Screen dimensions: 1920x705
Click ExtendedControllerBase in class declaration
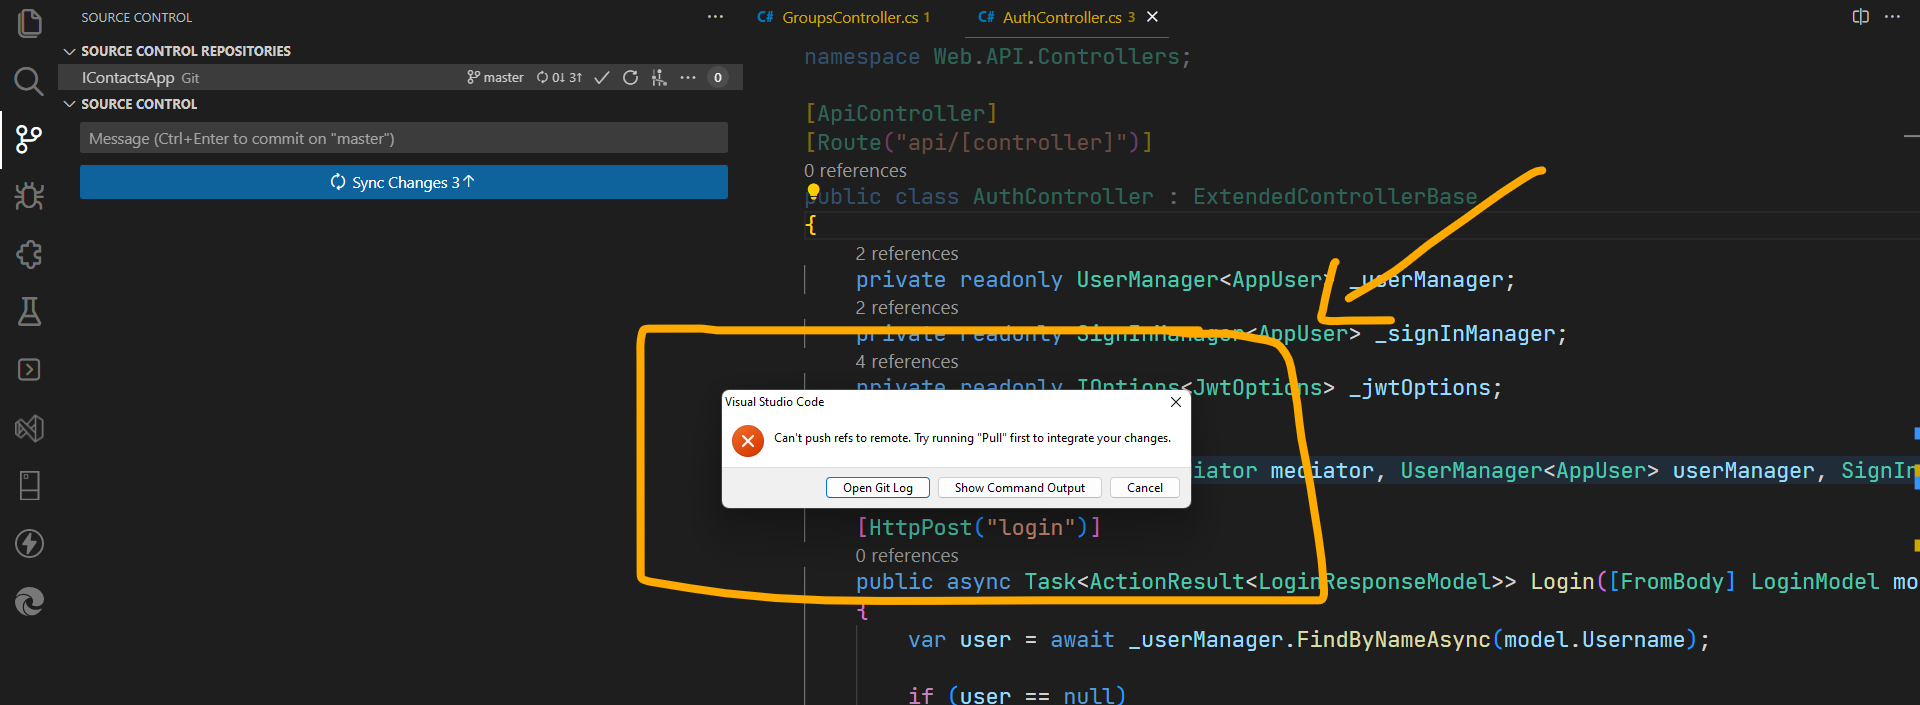click(x=1335, y=197)
